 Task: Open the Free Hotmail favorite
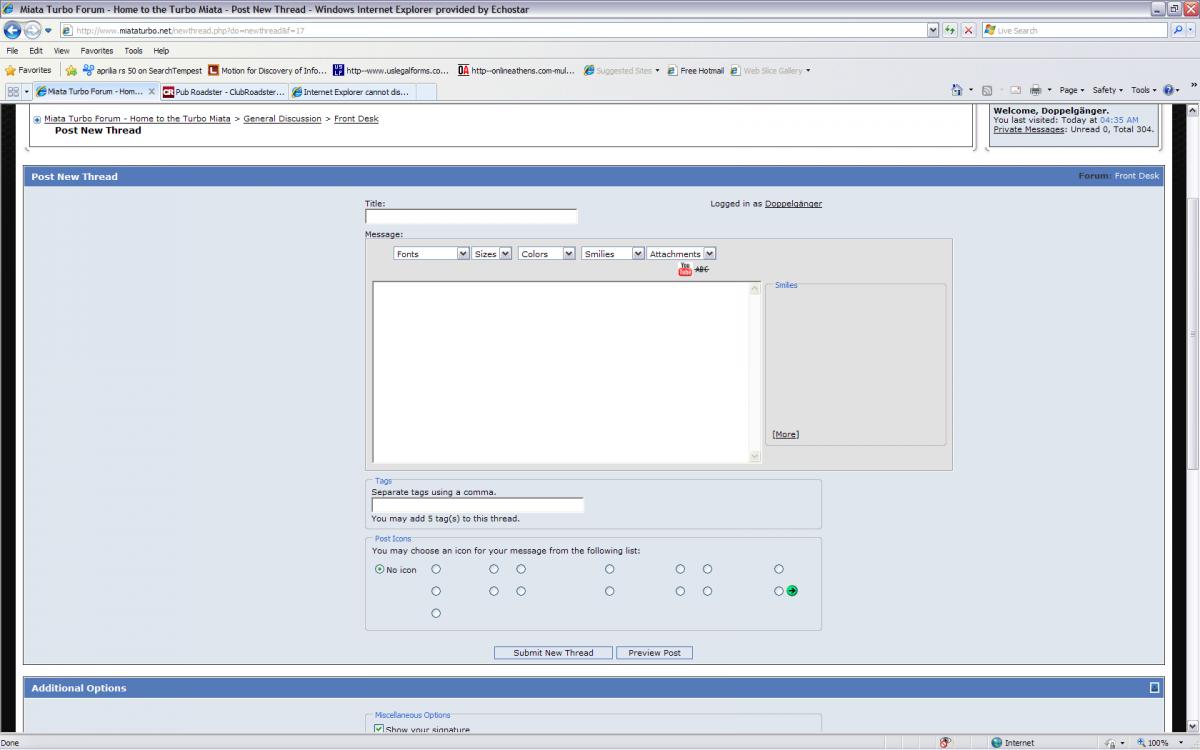(695, 70)
